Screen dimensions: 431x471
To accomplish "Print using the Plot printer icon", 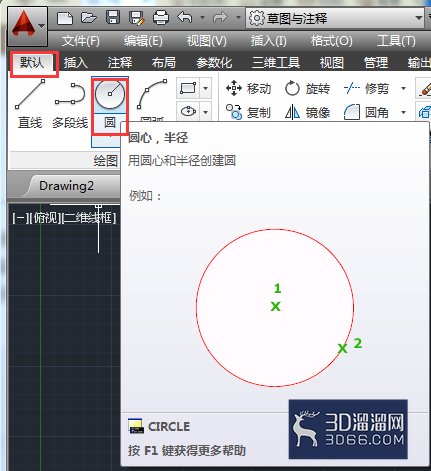I will point(161,18).
